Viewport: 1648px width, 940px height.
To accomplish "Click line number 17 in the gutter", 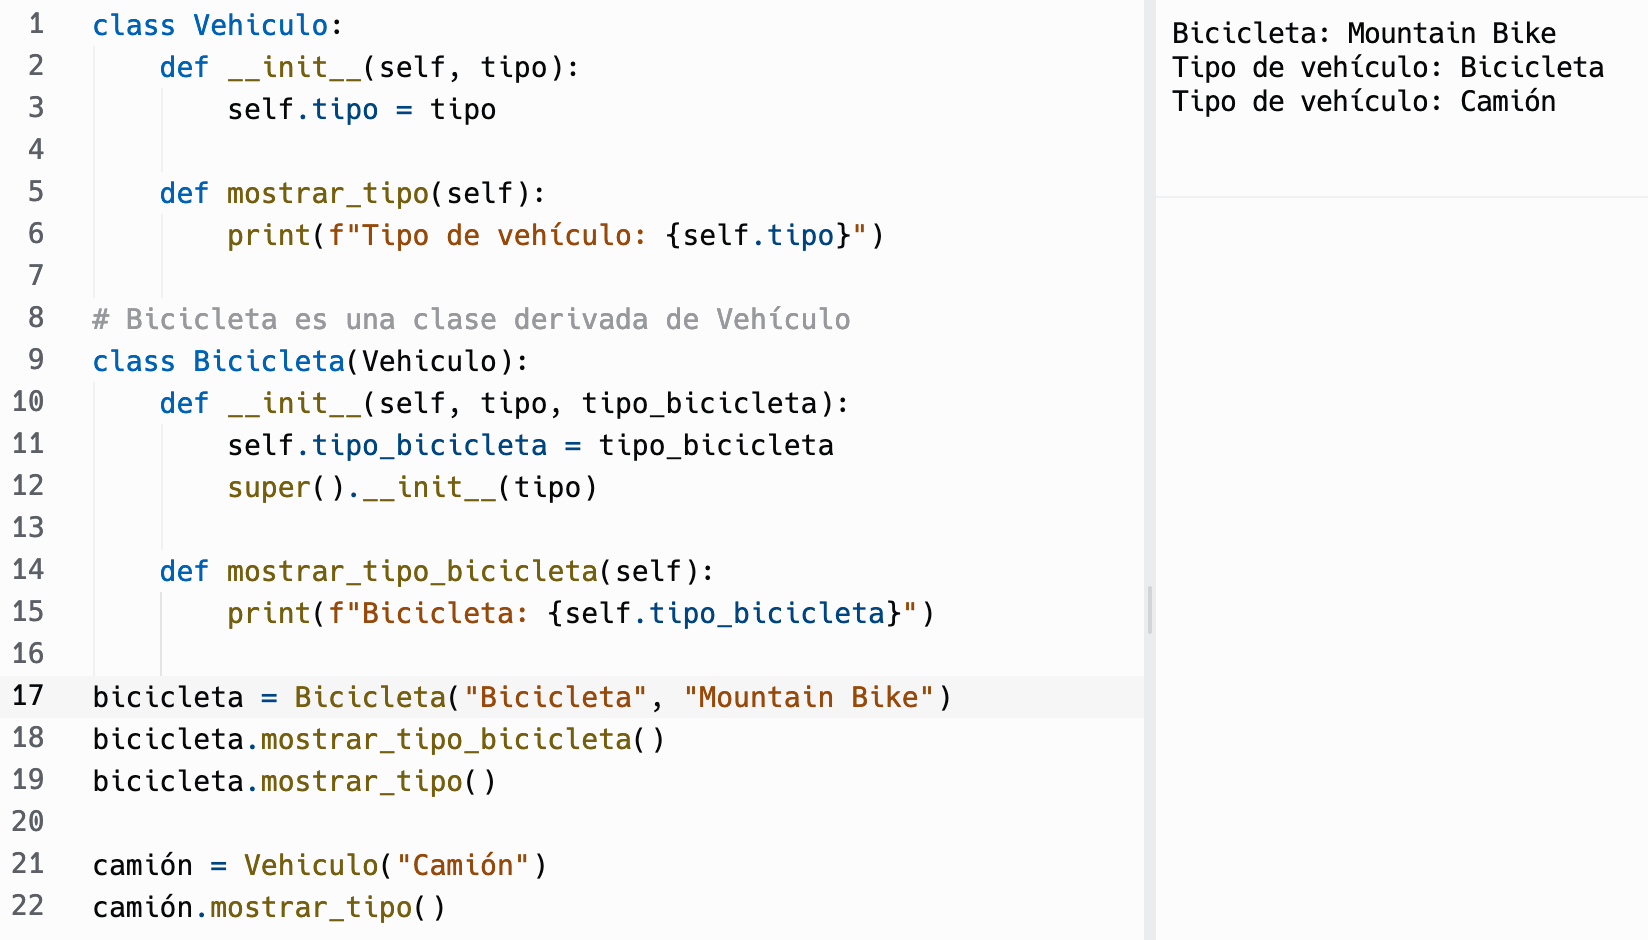I will coord(28,696).
